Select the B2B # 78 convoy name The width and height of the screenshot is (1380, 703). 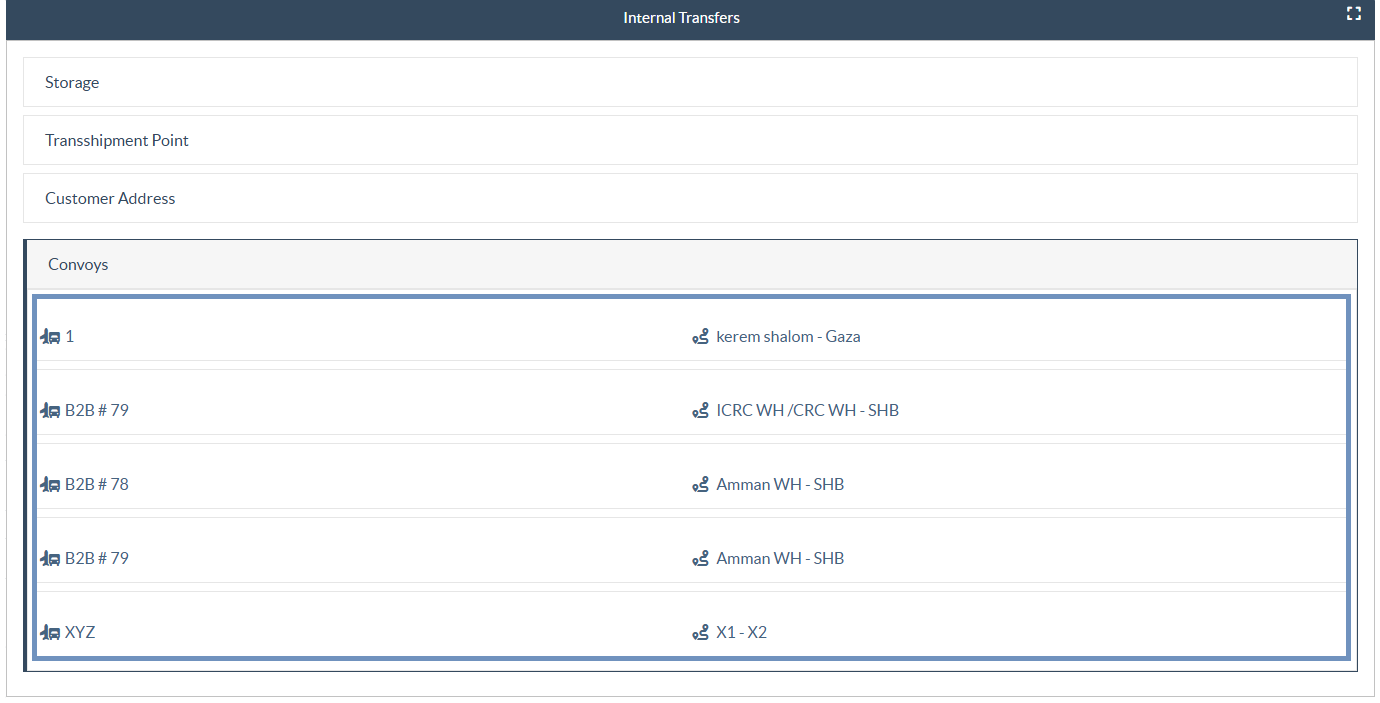pos(97,485)
